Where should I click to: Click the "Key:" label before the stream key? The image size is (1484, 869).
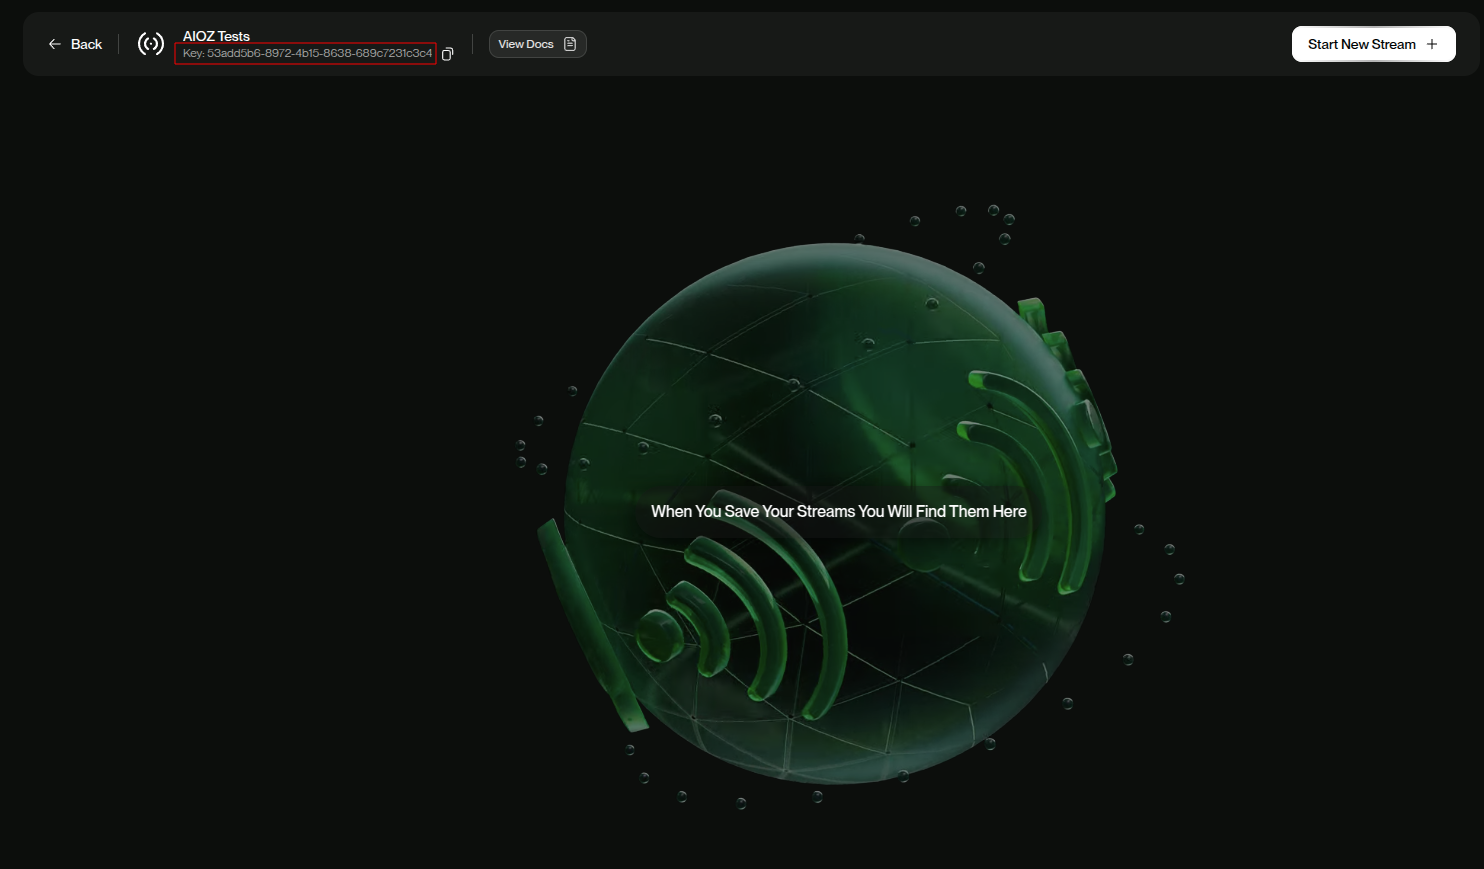click(x=193, y=53)
